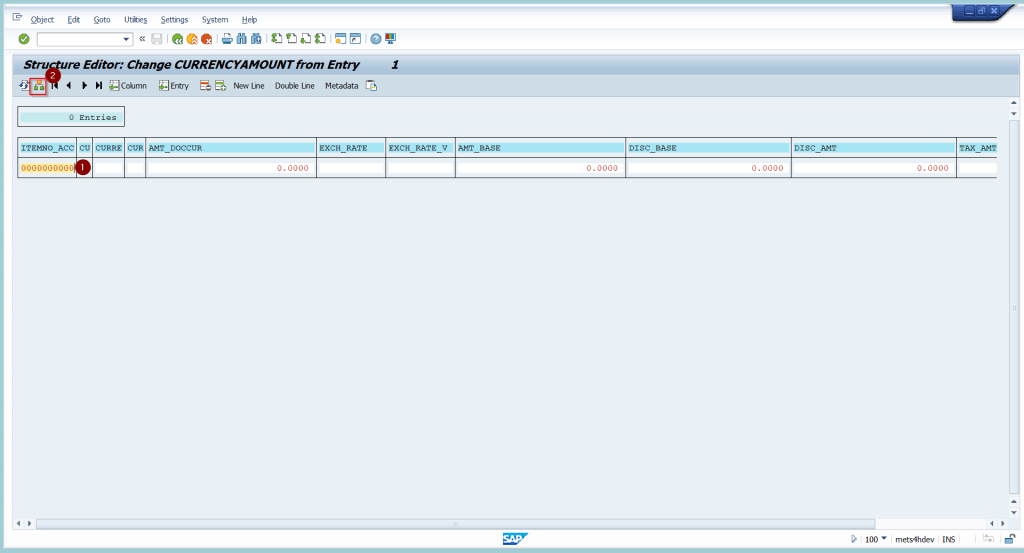1024x553 pixels.
Task: Click the DISC_BASE value cell
Action: pyautogui.click(x=708, y=168)
